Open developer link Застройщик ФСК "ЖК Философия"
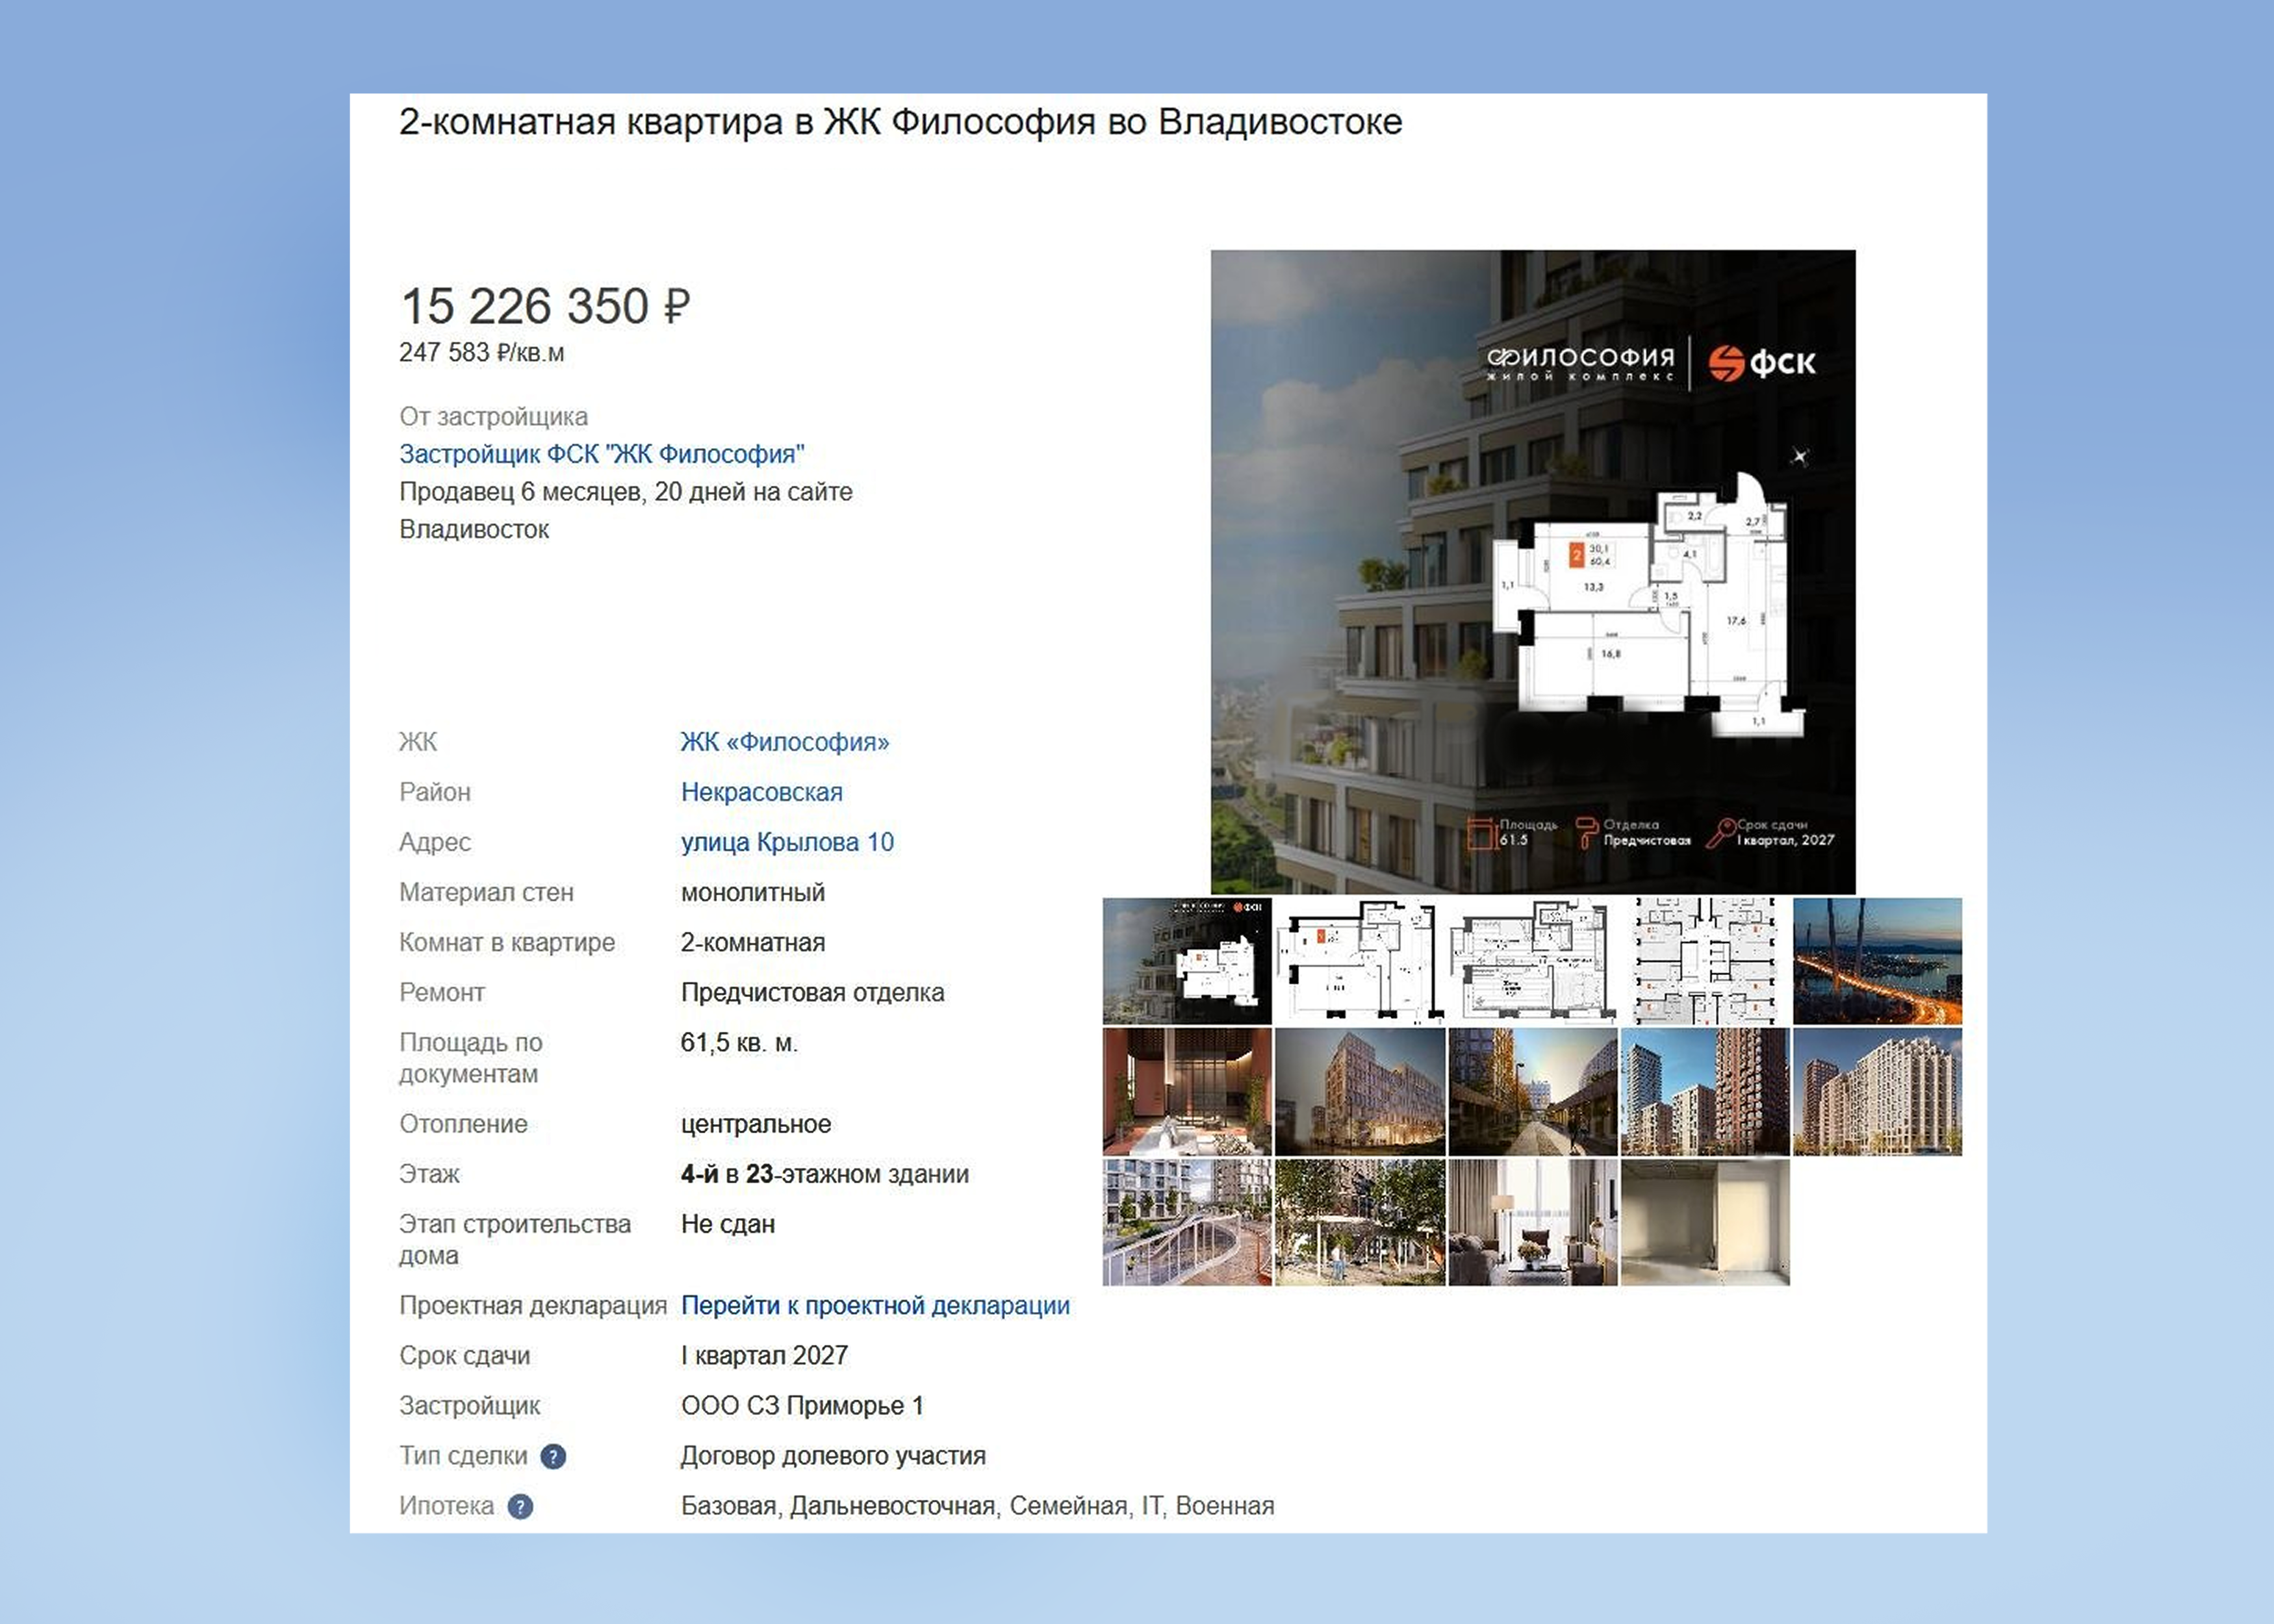2274x1624 pixels. (601, 454)
